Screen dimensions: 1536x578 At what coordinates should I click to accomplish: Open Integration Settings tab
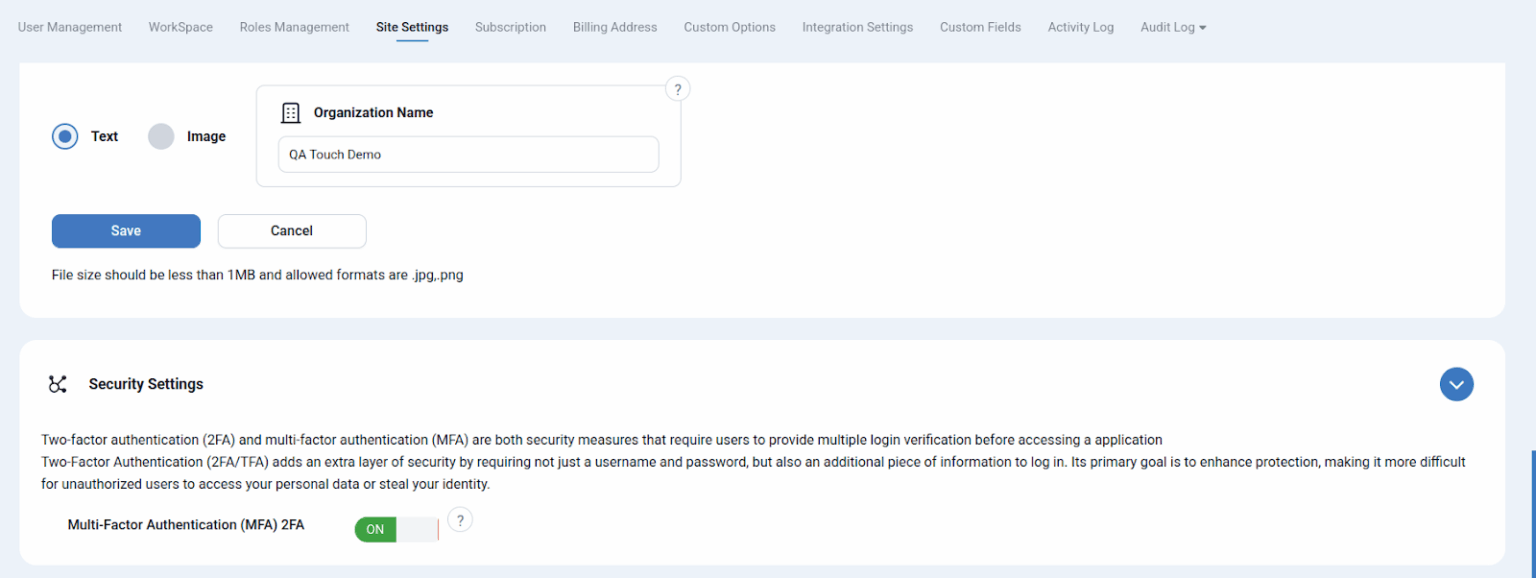click(x=857, y=27)
